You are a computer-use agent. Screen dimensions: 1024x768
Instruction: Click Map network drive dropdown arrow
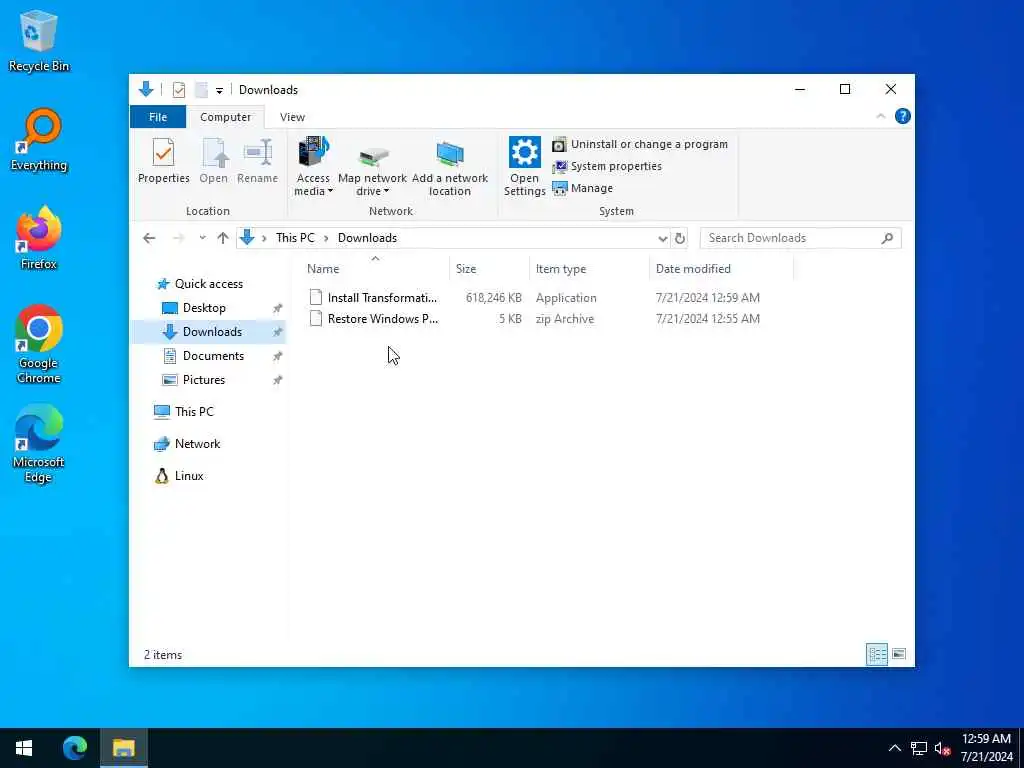click(x=386, y=191)
